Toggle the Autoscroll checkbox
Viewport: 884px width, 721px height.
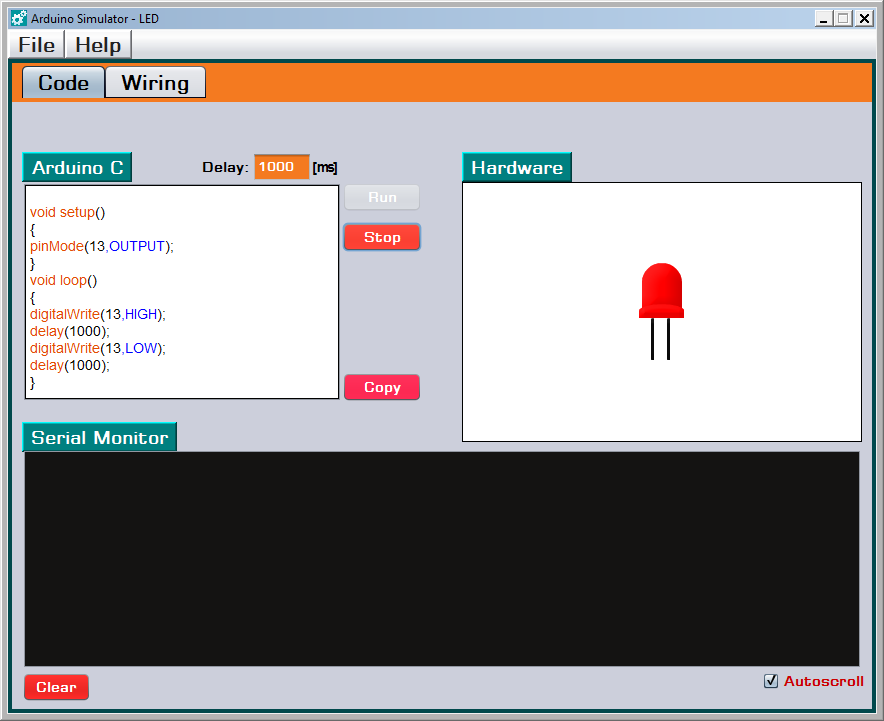771,681
